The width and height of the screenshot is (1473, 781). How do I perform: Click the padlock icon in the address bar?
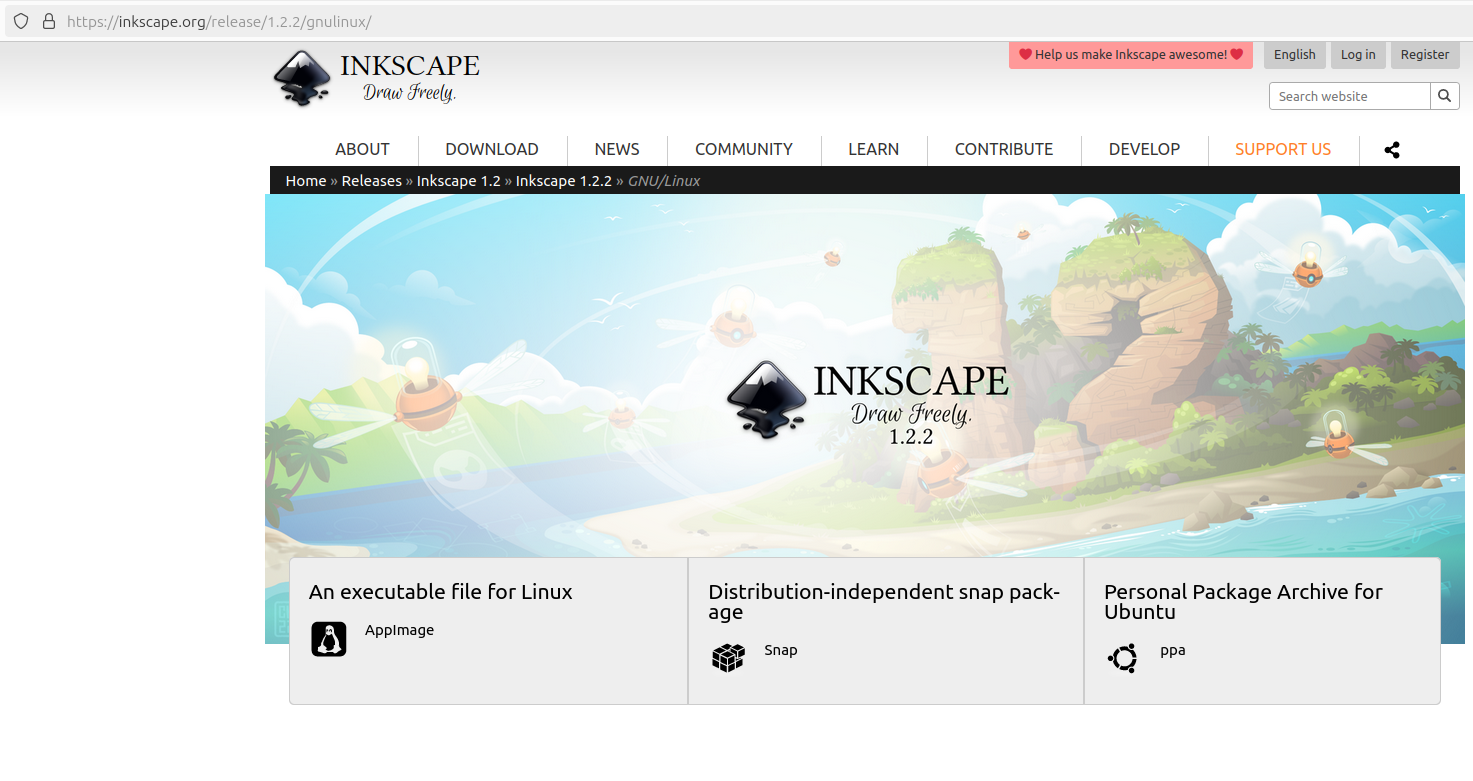point(48,20)
